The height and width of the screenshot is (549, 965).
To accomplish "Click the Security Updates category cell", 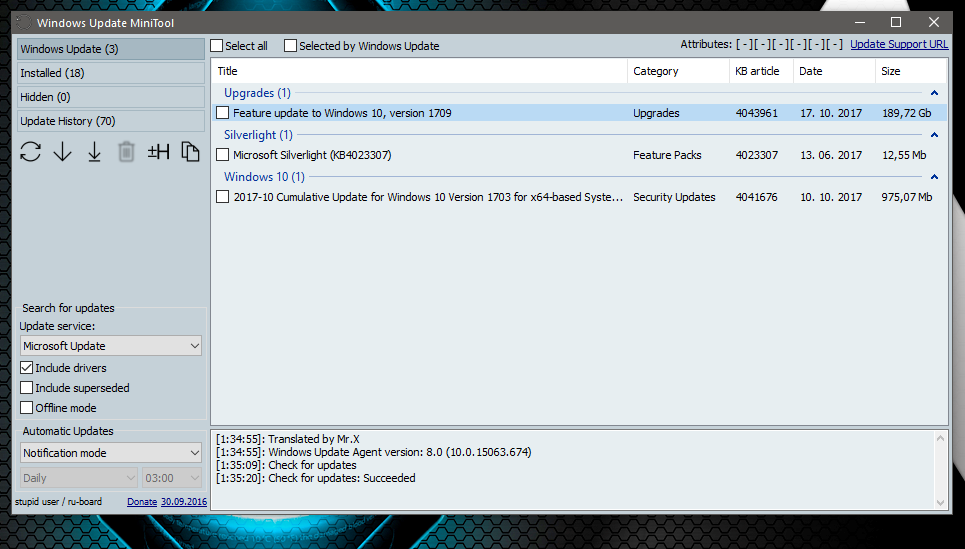I will point(674,197).
